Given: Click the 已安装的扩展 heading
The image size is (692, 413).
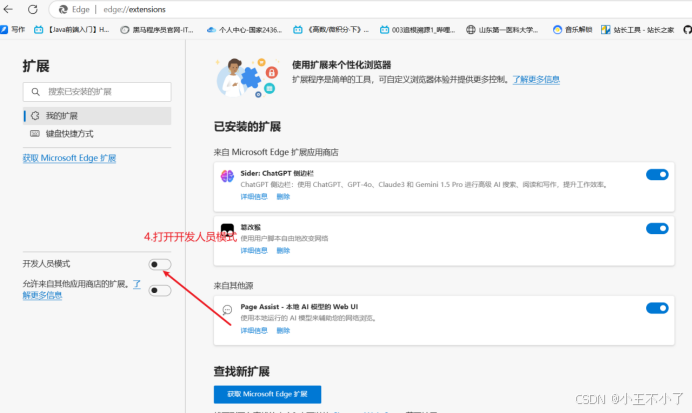Looking at the screenshot, I should click(247, 127).
